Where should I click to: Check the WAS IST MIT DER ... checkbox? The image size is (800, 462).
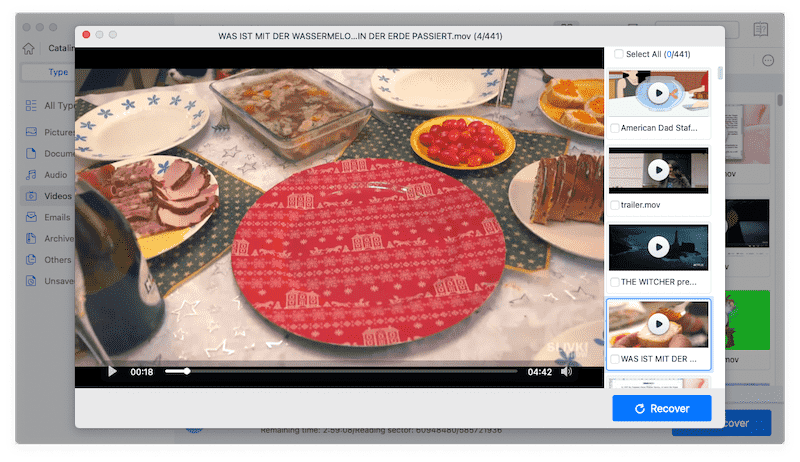coord(615,359)
